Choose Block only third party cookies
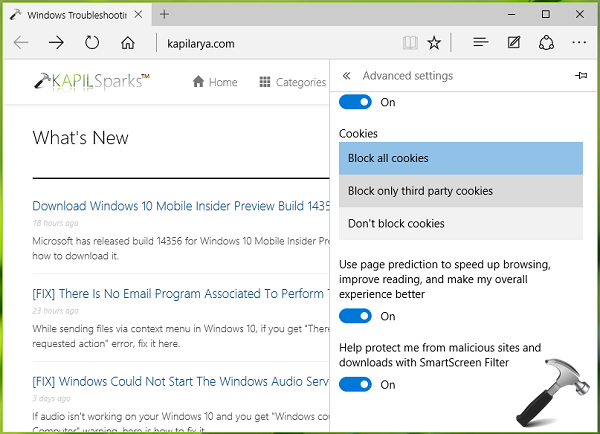The width and height of the screenshot is (600, 434). (461, 191)
